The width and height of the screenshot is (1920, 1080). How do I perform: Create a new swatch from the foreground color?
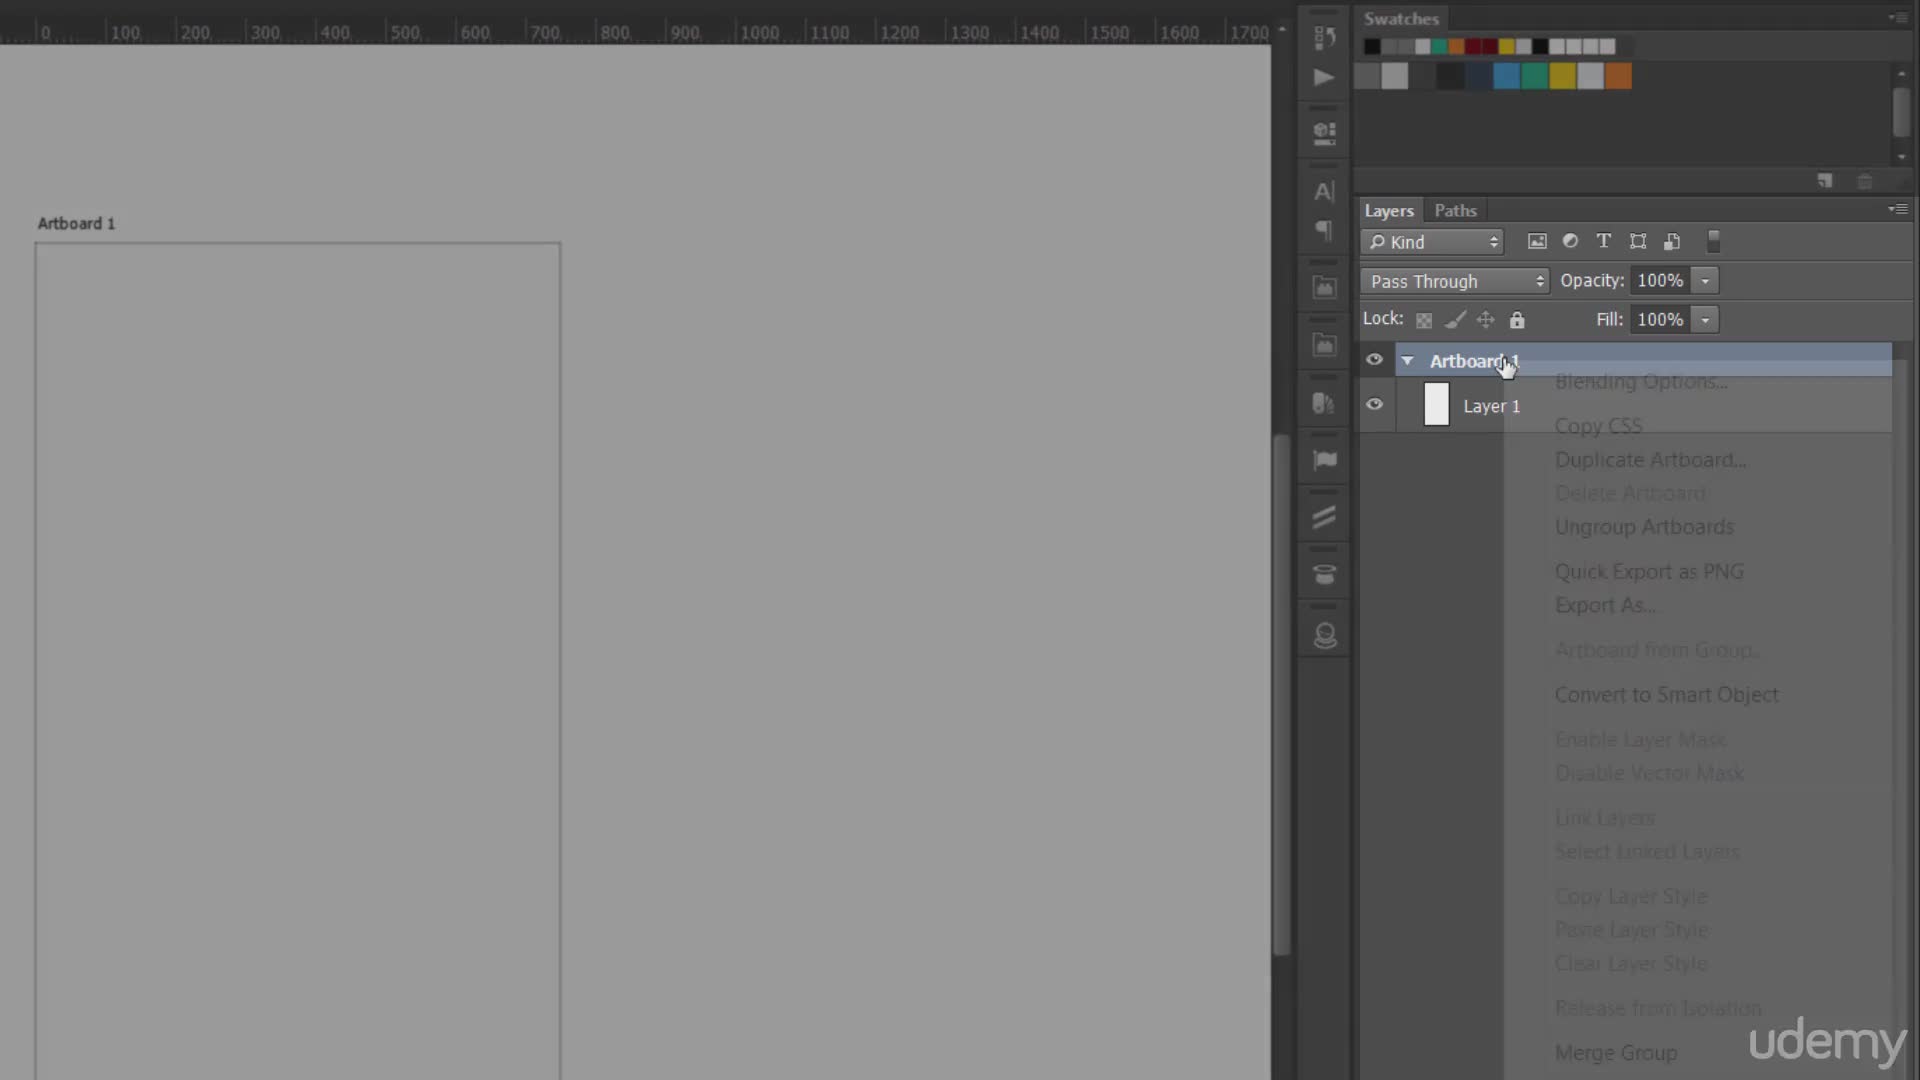click(x=1825, y=181)
